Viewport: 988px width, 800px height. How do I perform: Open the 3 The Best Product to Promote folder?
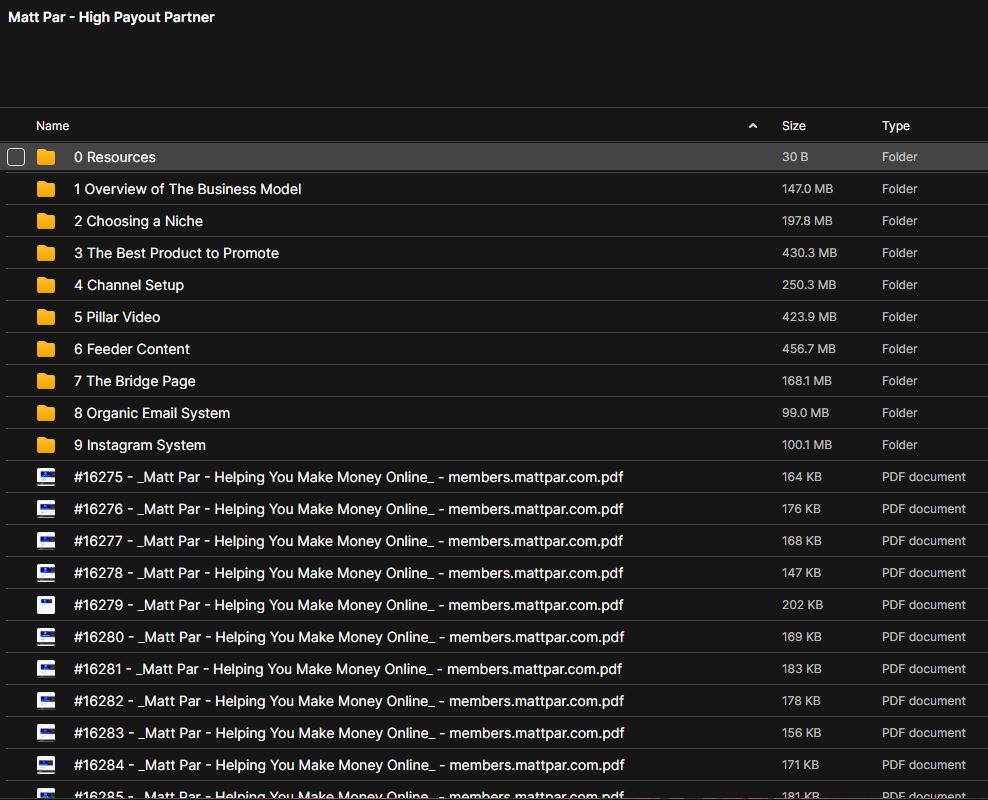click(x=176, y=253)
